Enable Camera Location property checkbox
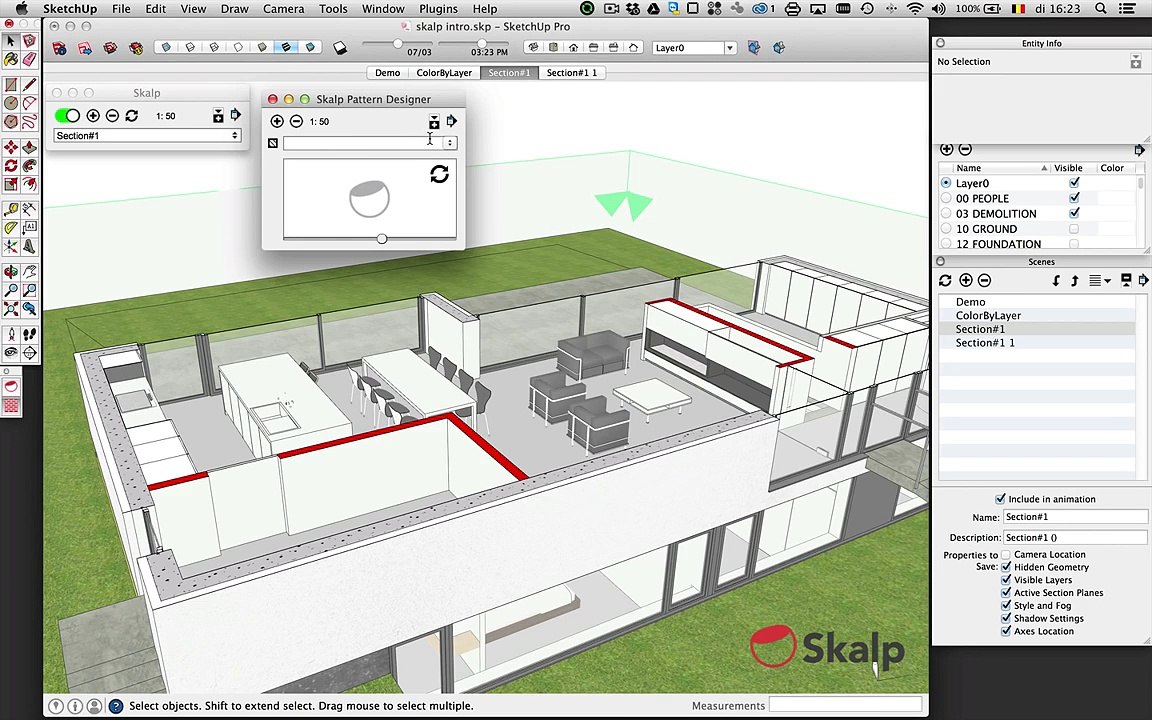Screen dimensions: 1152x720 (1006, 554)
